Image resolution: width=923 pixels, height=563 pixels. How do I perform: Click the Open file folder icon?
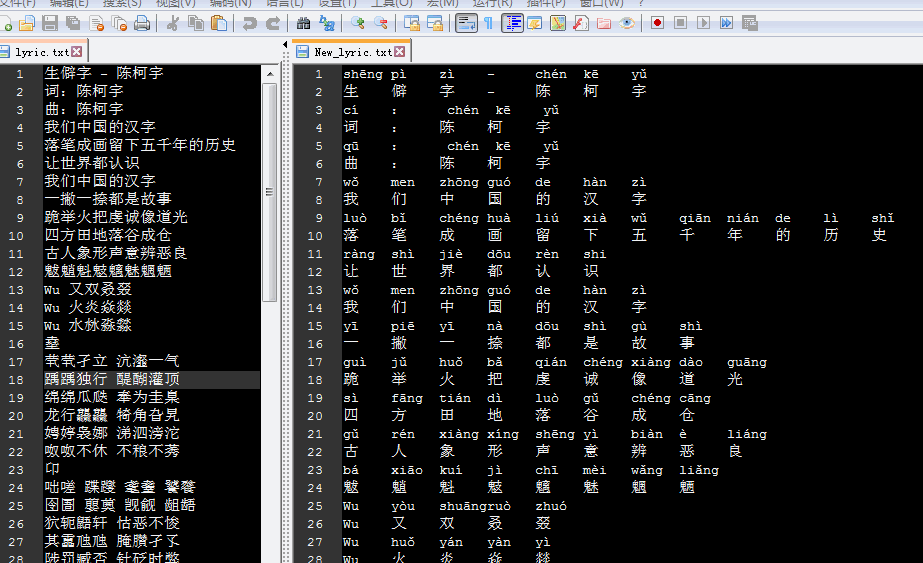(x=27, y=24)
